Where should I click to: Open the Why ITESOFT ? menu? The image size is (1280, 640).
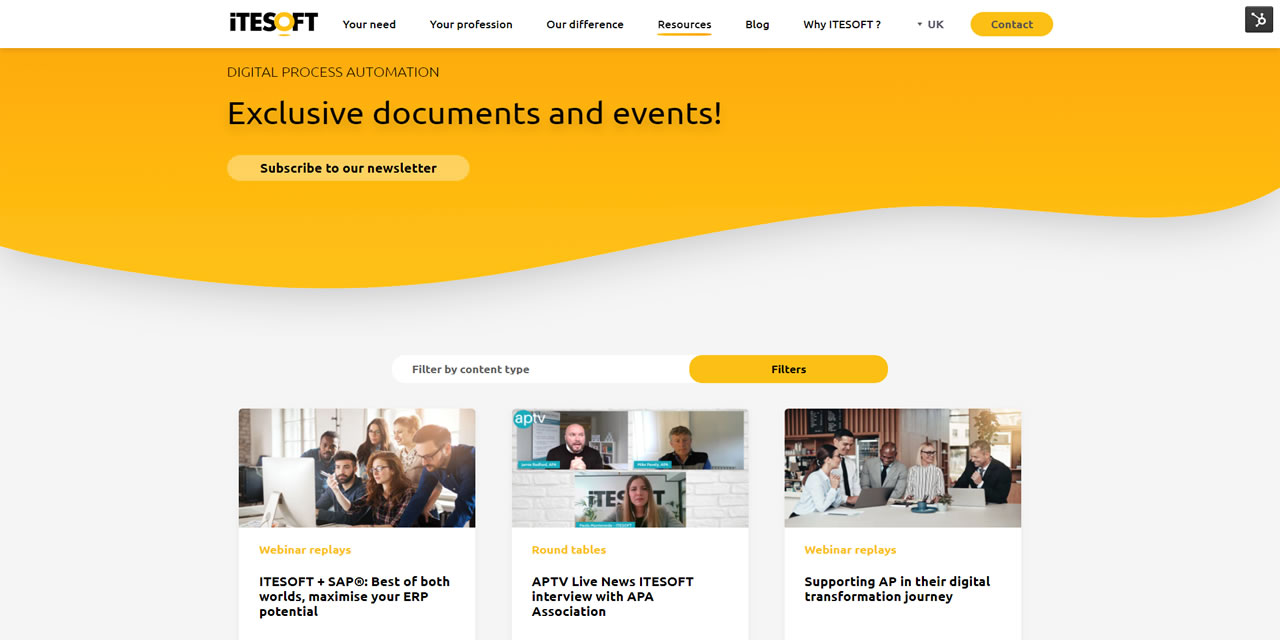click(841, 24)
